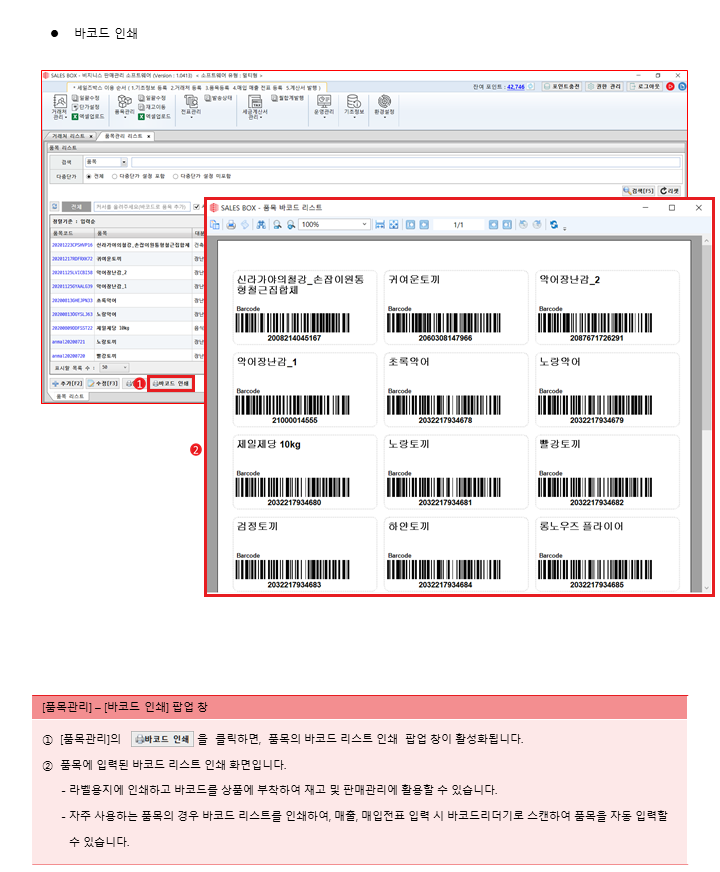Expand the toolbar overflow arrow in barcode viewer
The width and height of the screenshot is (720, 872).
click(564, 228)
